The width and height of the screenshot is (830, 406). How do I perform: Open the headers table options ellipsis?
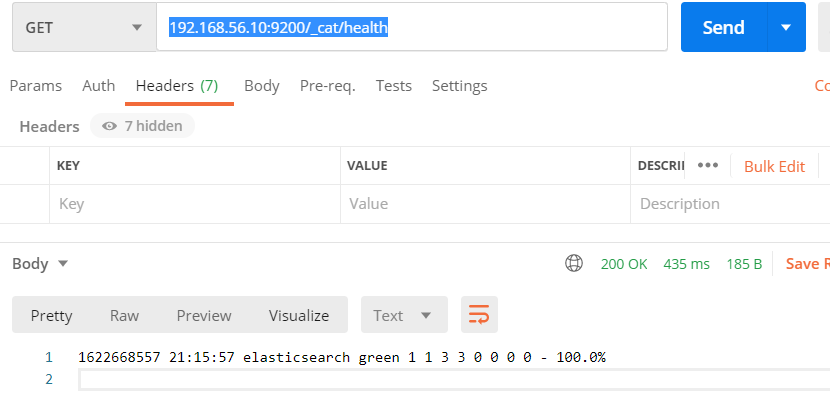click(x=708, y=165)
